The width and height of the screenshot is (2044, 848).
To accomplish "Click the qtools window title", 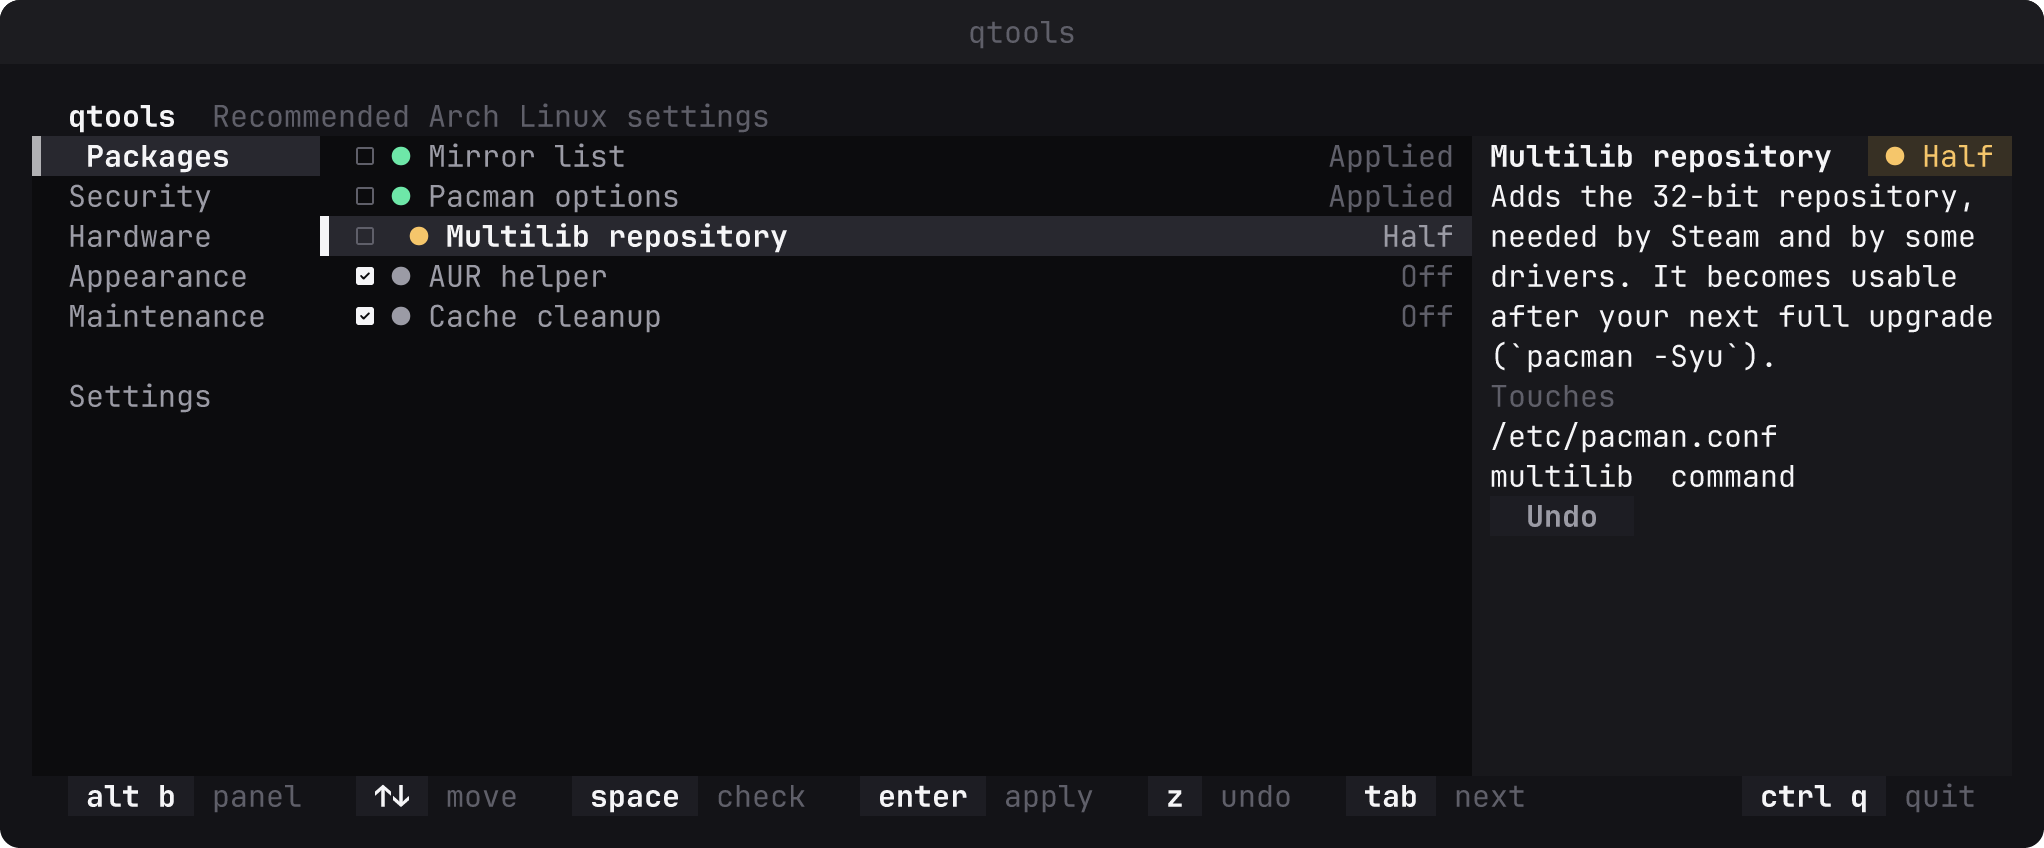I will (x=1022, y=32).
